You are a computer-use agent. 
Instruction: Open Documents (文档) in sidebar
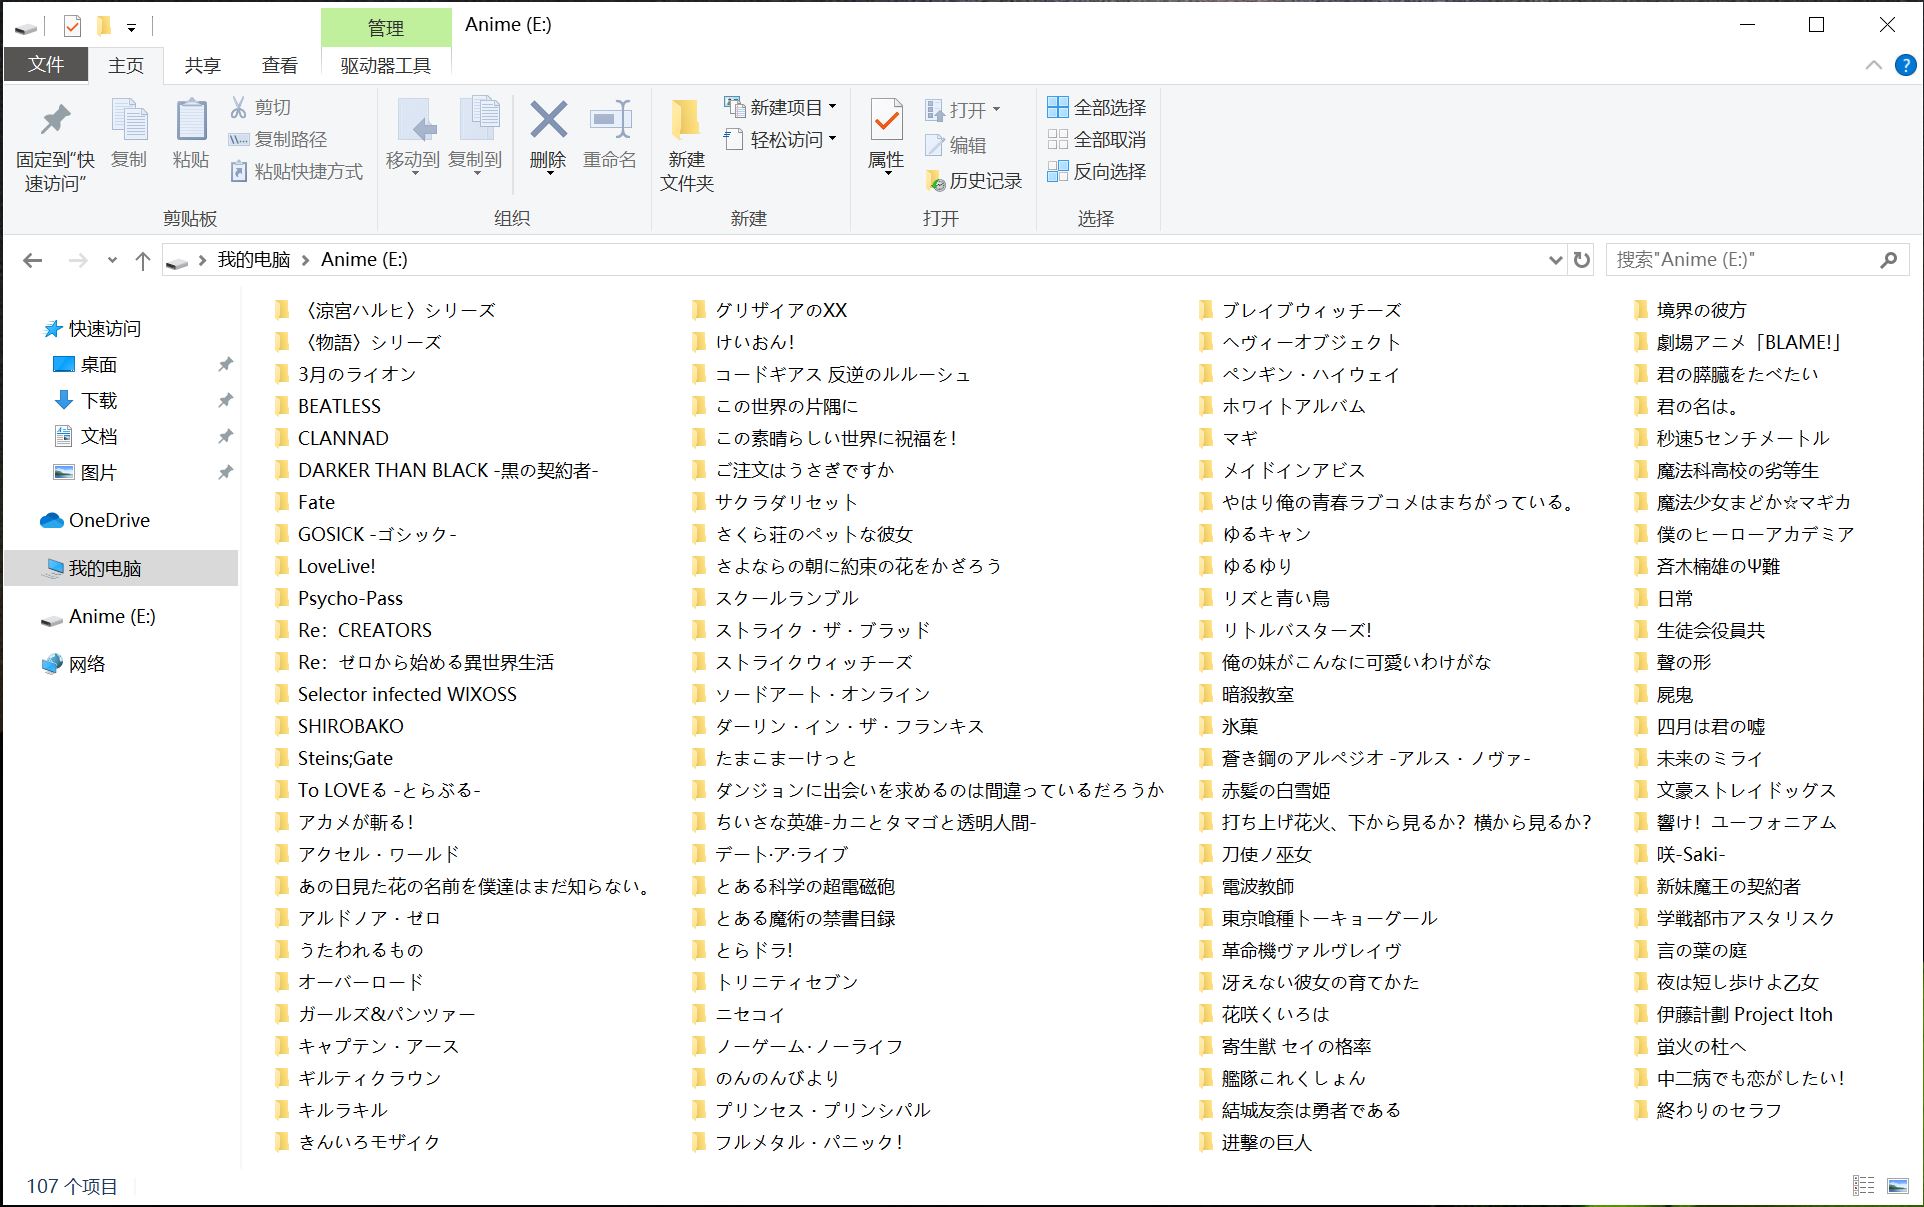click(x=85, y=436)
